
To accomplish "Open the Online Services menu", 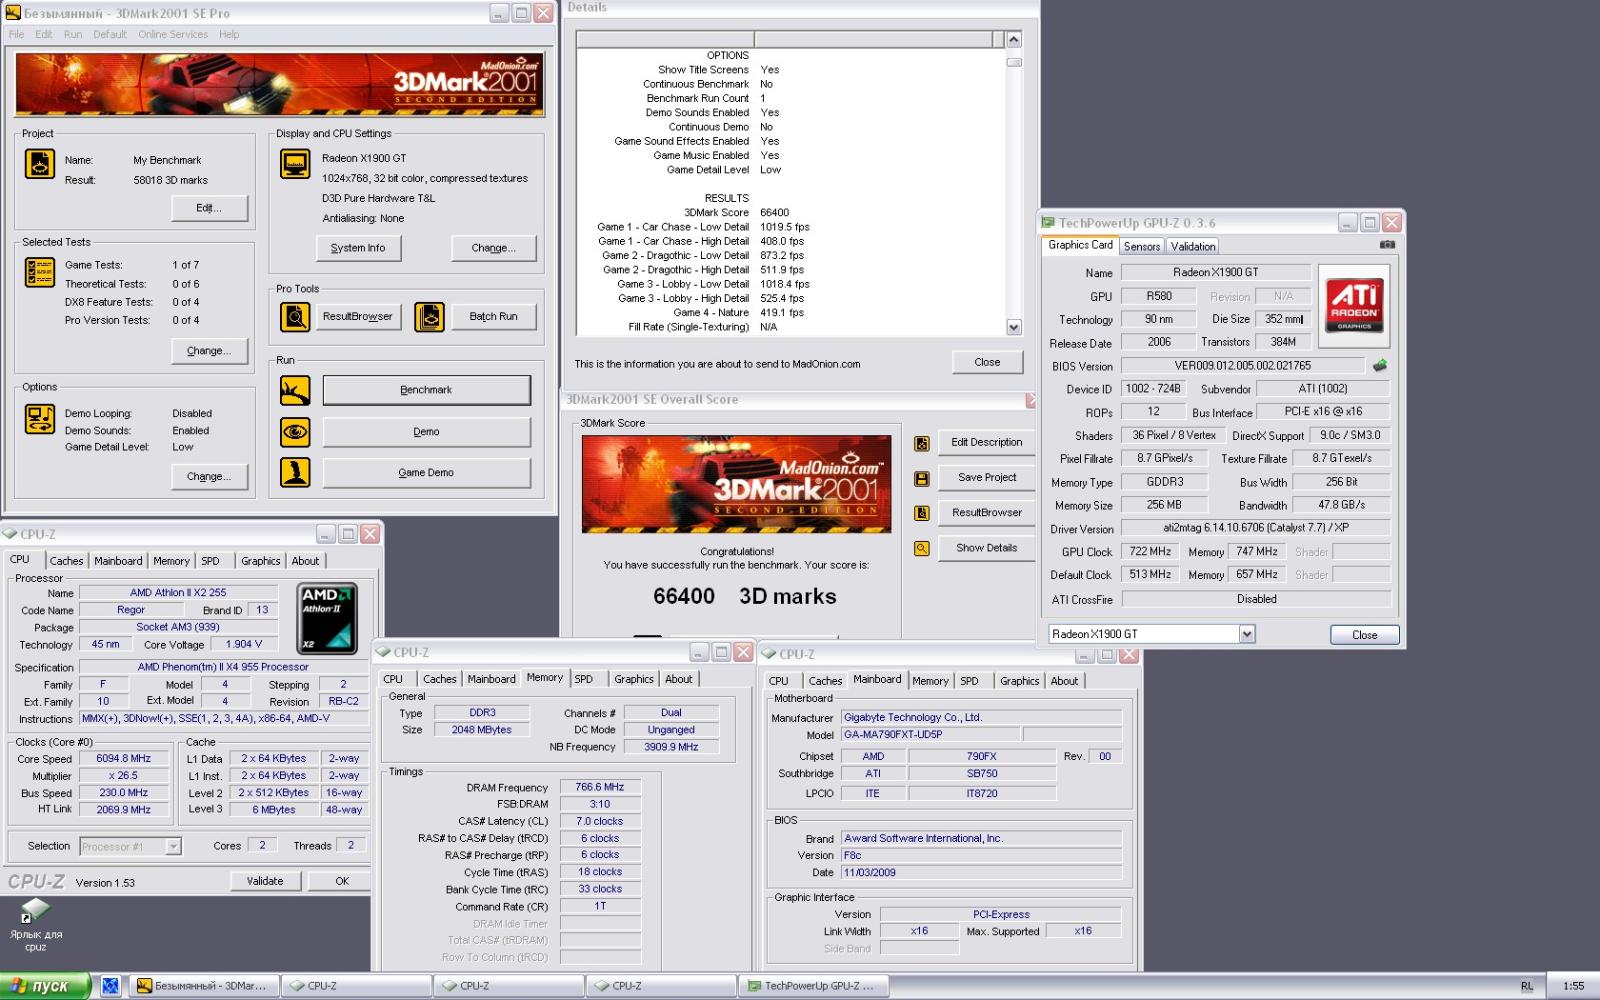I will point(173,34).
